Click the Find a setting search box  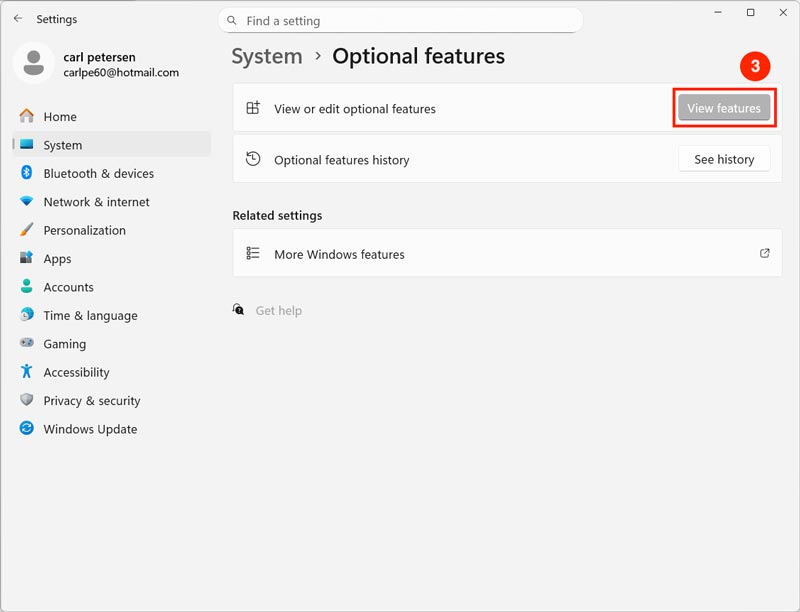[x=400, y=20]
